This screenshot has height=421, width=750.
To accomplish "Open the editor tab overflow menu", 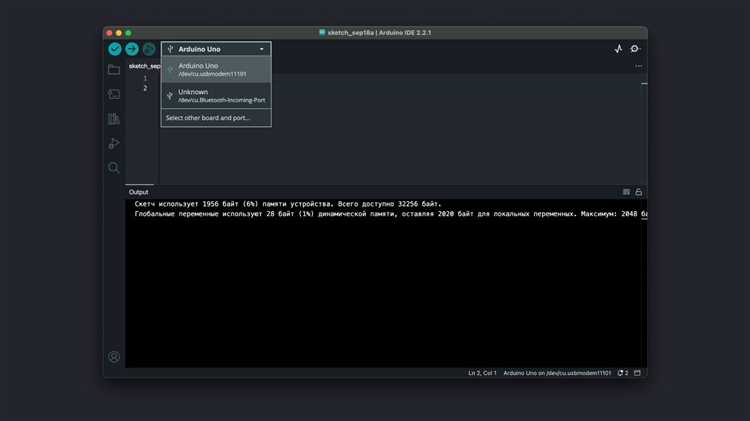I will [x=639, y=66].
